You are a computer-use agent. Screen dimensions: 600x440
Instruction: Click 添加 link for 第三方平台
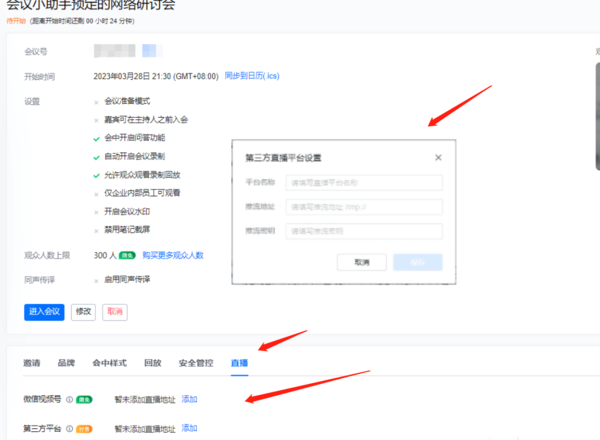tap(189, 428)
